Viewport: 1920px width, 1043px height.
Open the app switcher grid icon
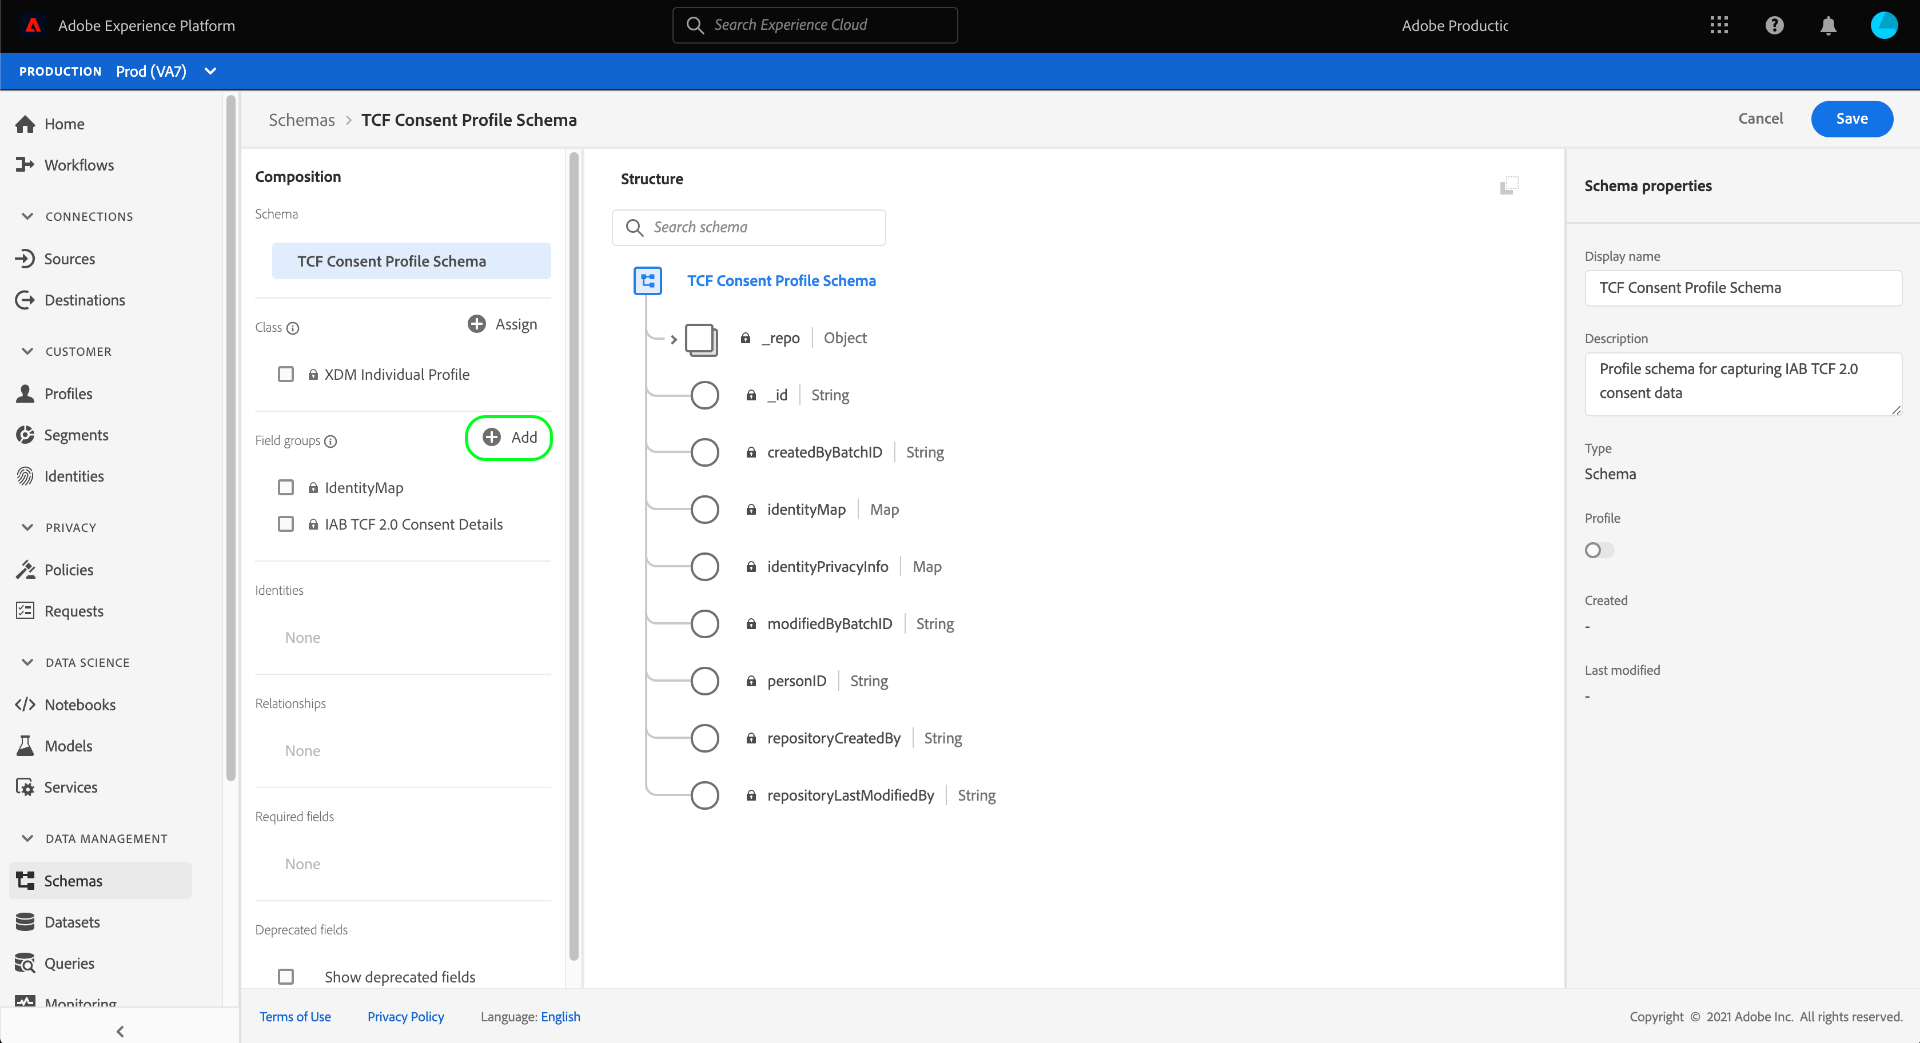[x=1719, y=25]
